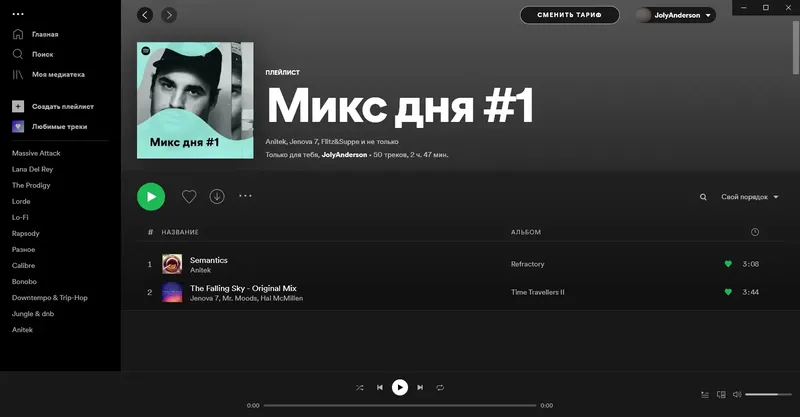Open the connect to device icon
800x417 pixels.
click(721, 395)
